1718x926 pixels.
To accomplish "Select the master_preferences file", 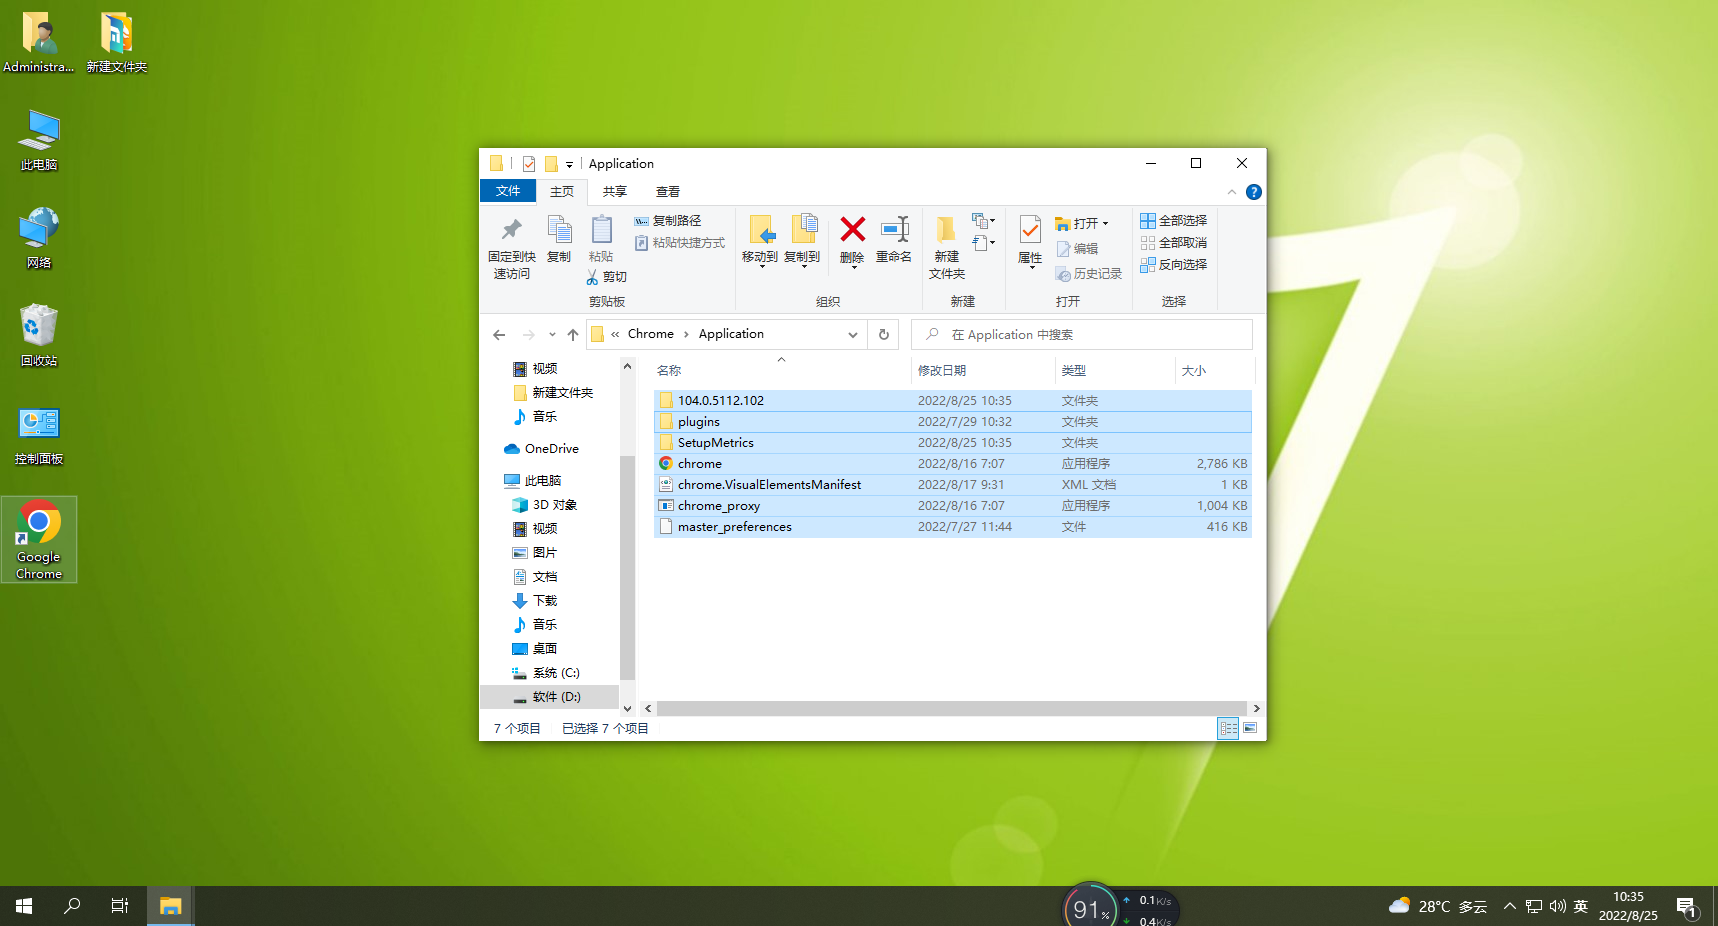I will pos(953,527).
